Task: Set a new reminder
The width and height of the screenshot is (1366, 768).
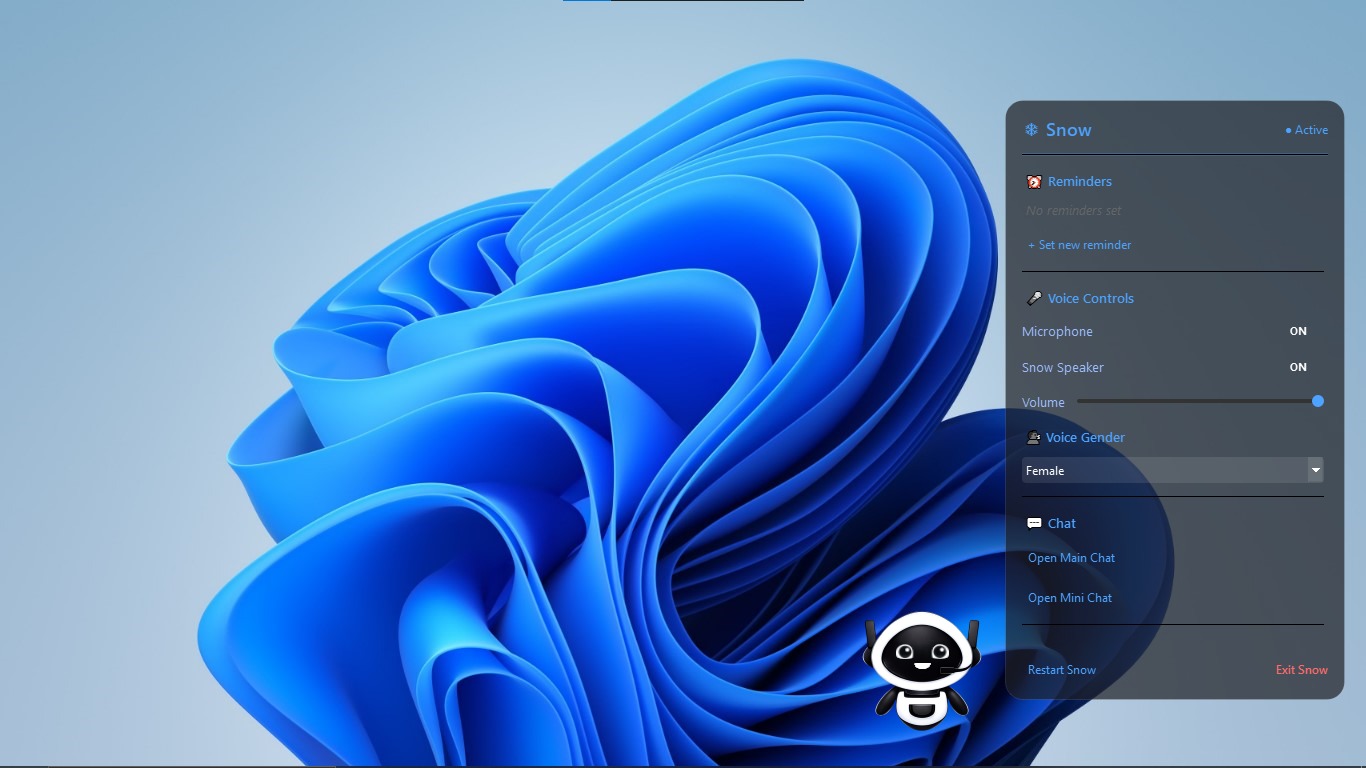Action: coord(1080,245)
